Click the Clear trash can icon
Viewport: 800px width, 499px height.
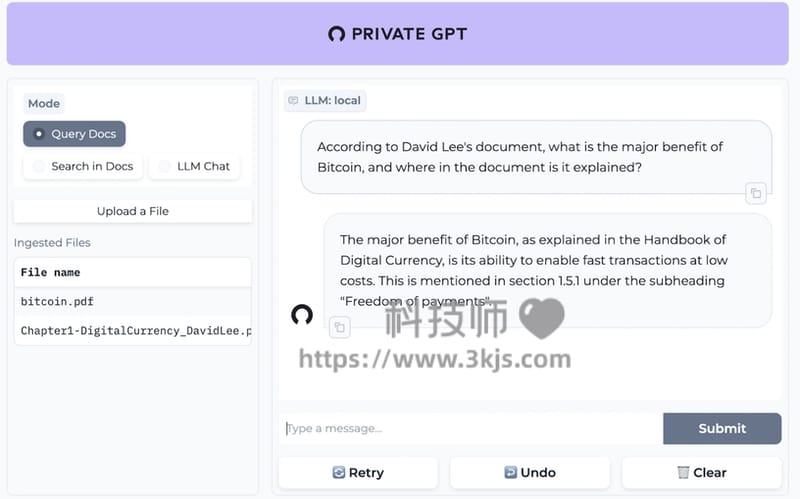683,472
